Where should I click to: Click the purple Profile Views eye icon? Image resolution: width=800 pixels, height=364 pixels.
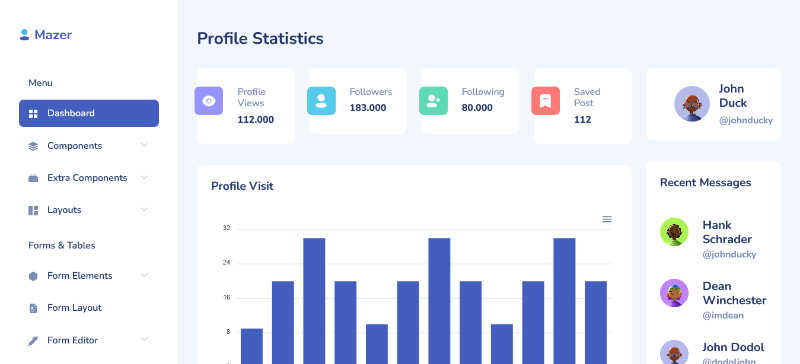point(209,101)
